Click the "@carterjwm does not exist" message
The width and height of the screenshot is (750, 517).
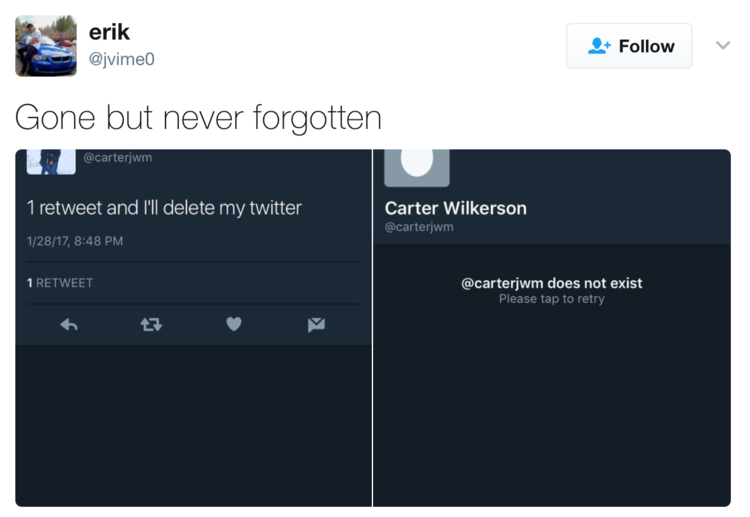[x=551, y=283]
